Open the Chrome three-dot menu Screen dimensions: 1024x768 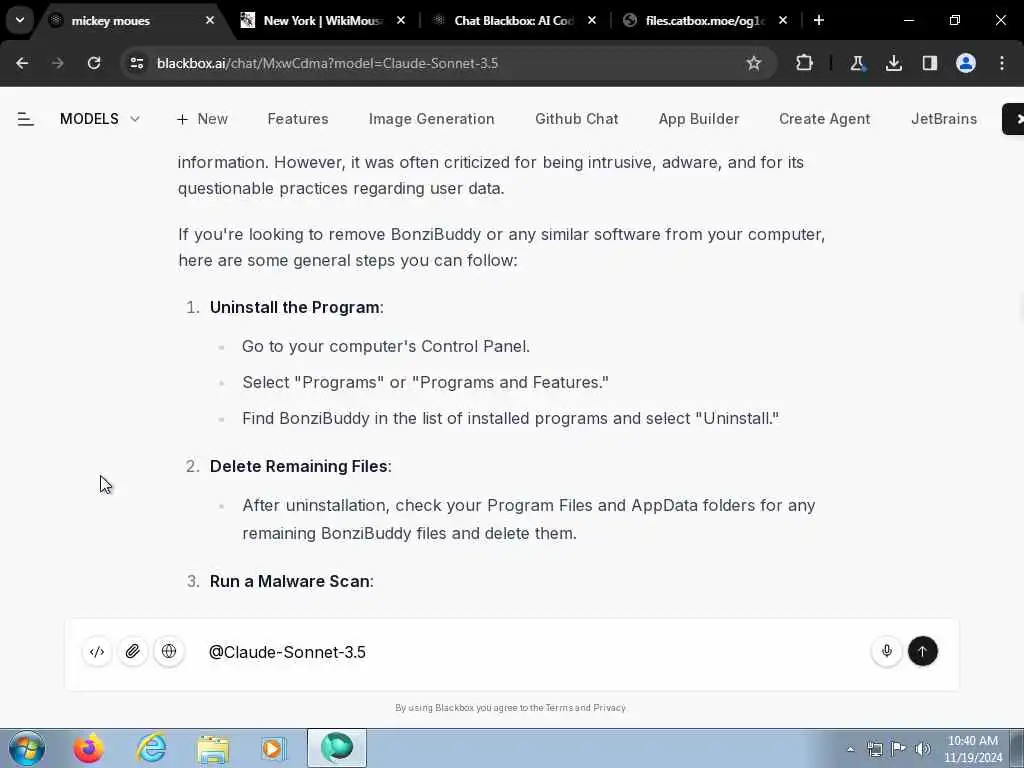1002,63
